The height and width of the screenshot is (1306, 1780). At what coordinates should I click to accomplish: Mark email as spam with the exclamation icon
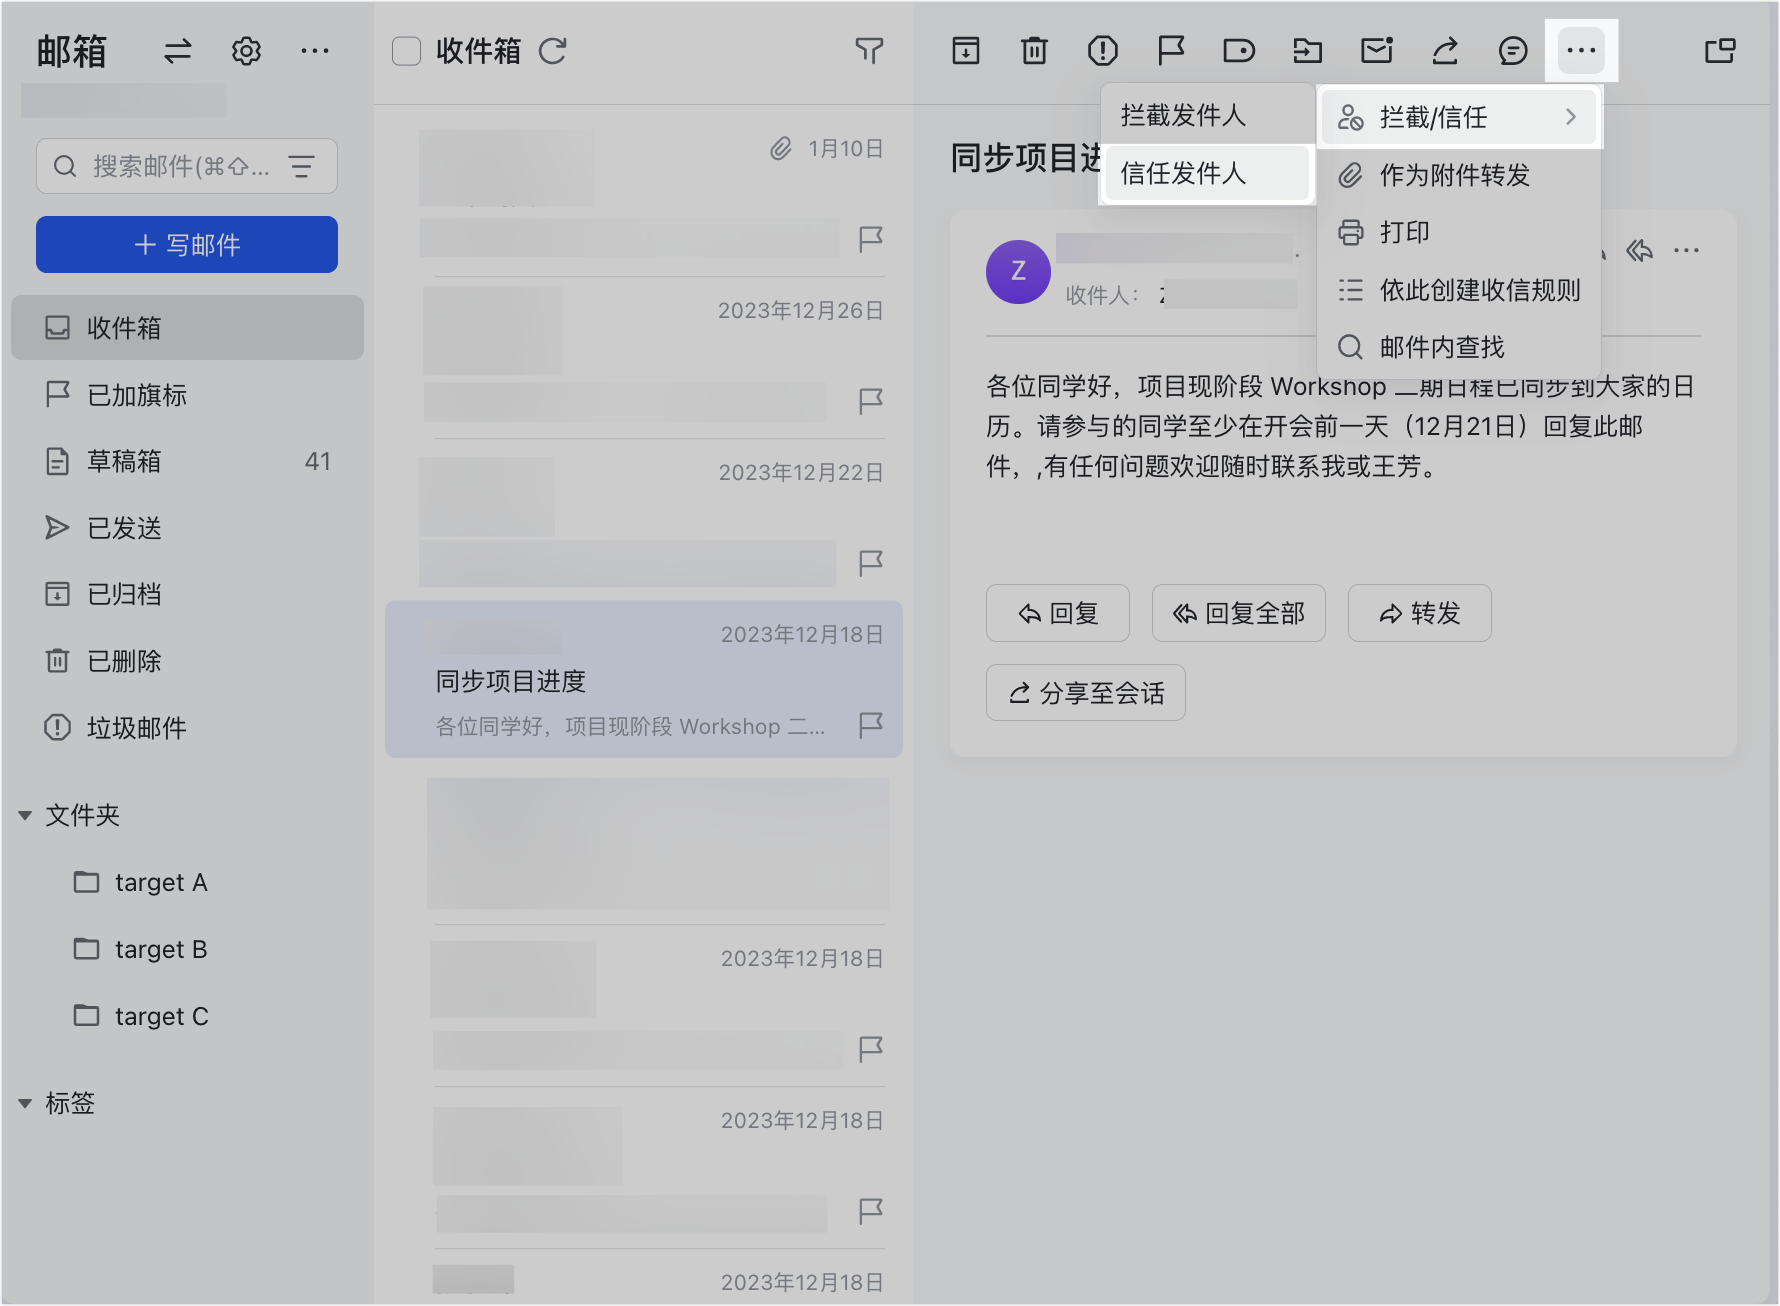pos(1102,50)
